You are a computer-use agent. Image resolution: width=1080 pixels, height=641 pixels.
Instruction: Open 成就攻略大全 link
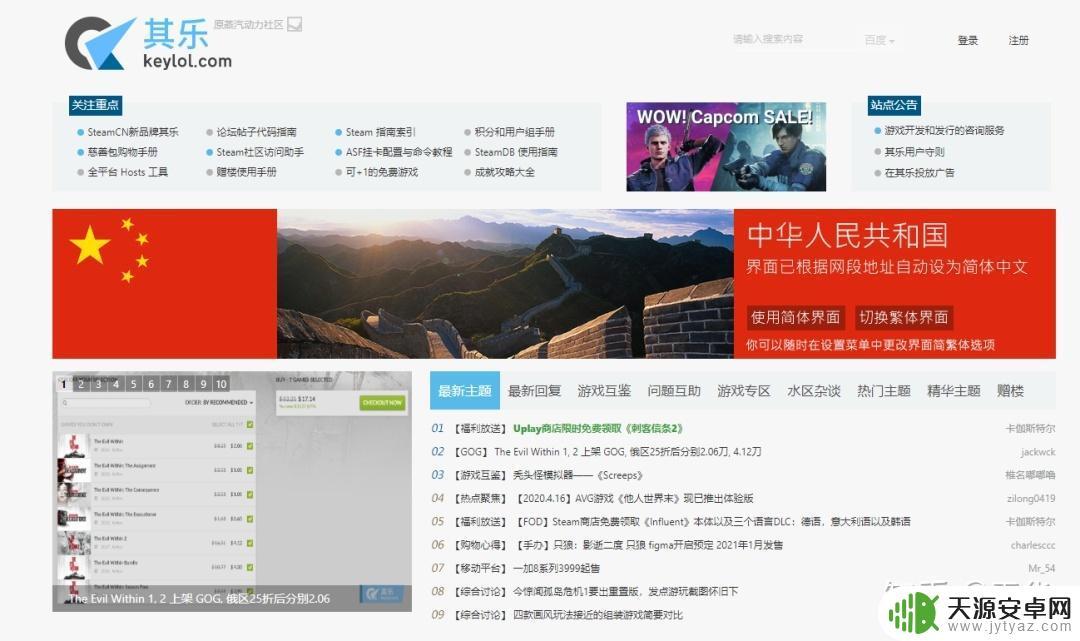[x=504, y=171]
